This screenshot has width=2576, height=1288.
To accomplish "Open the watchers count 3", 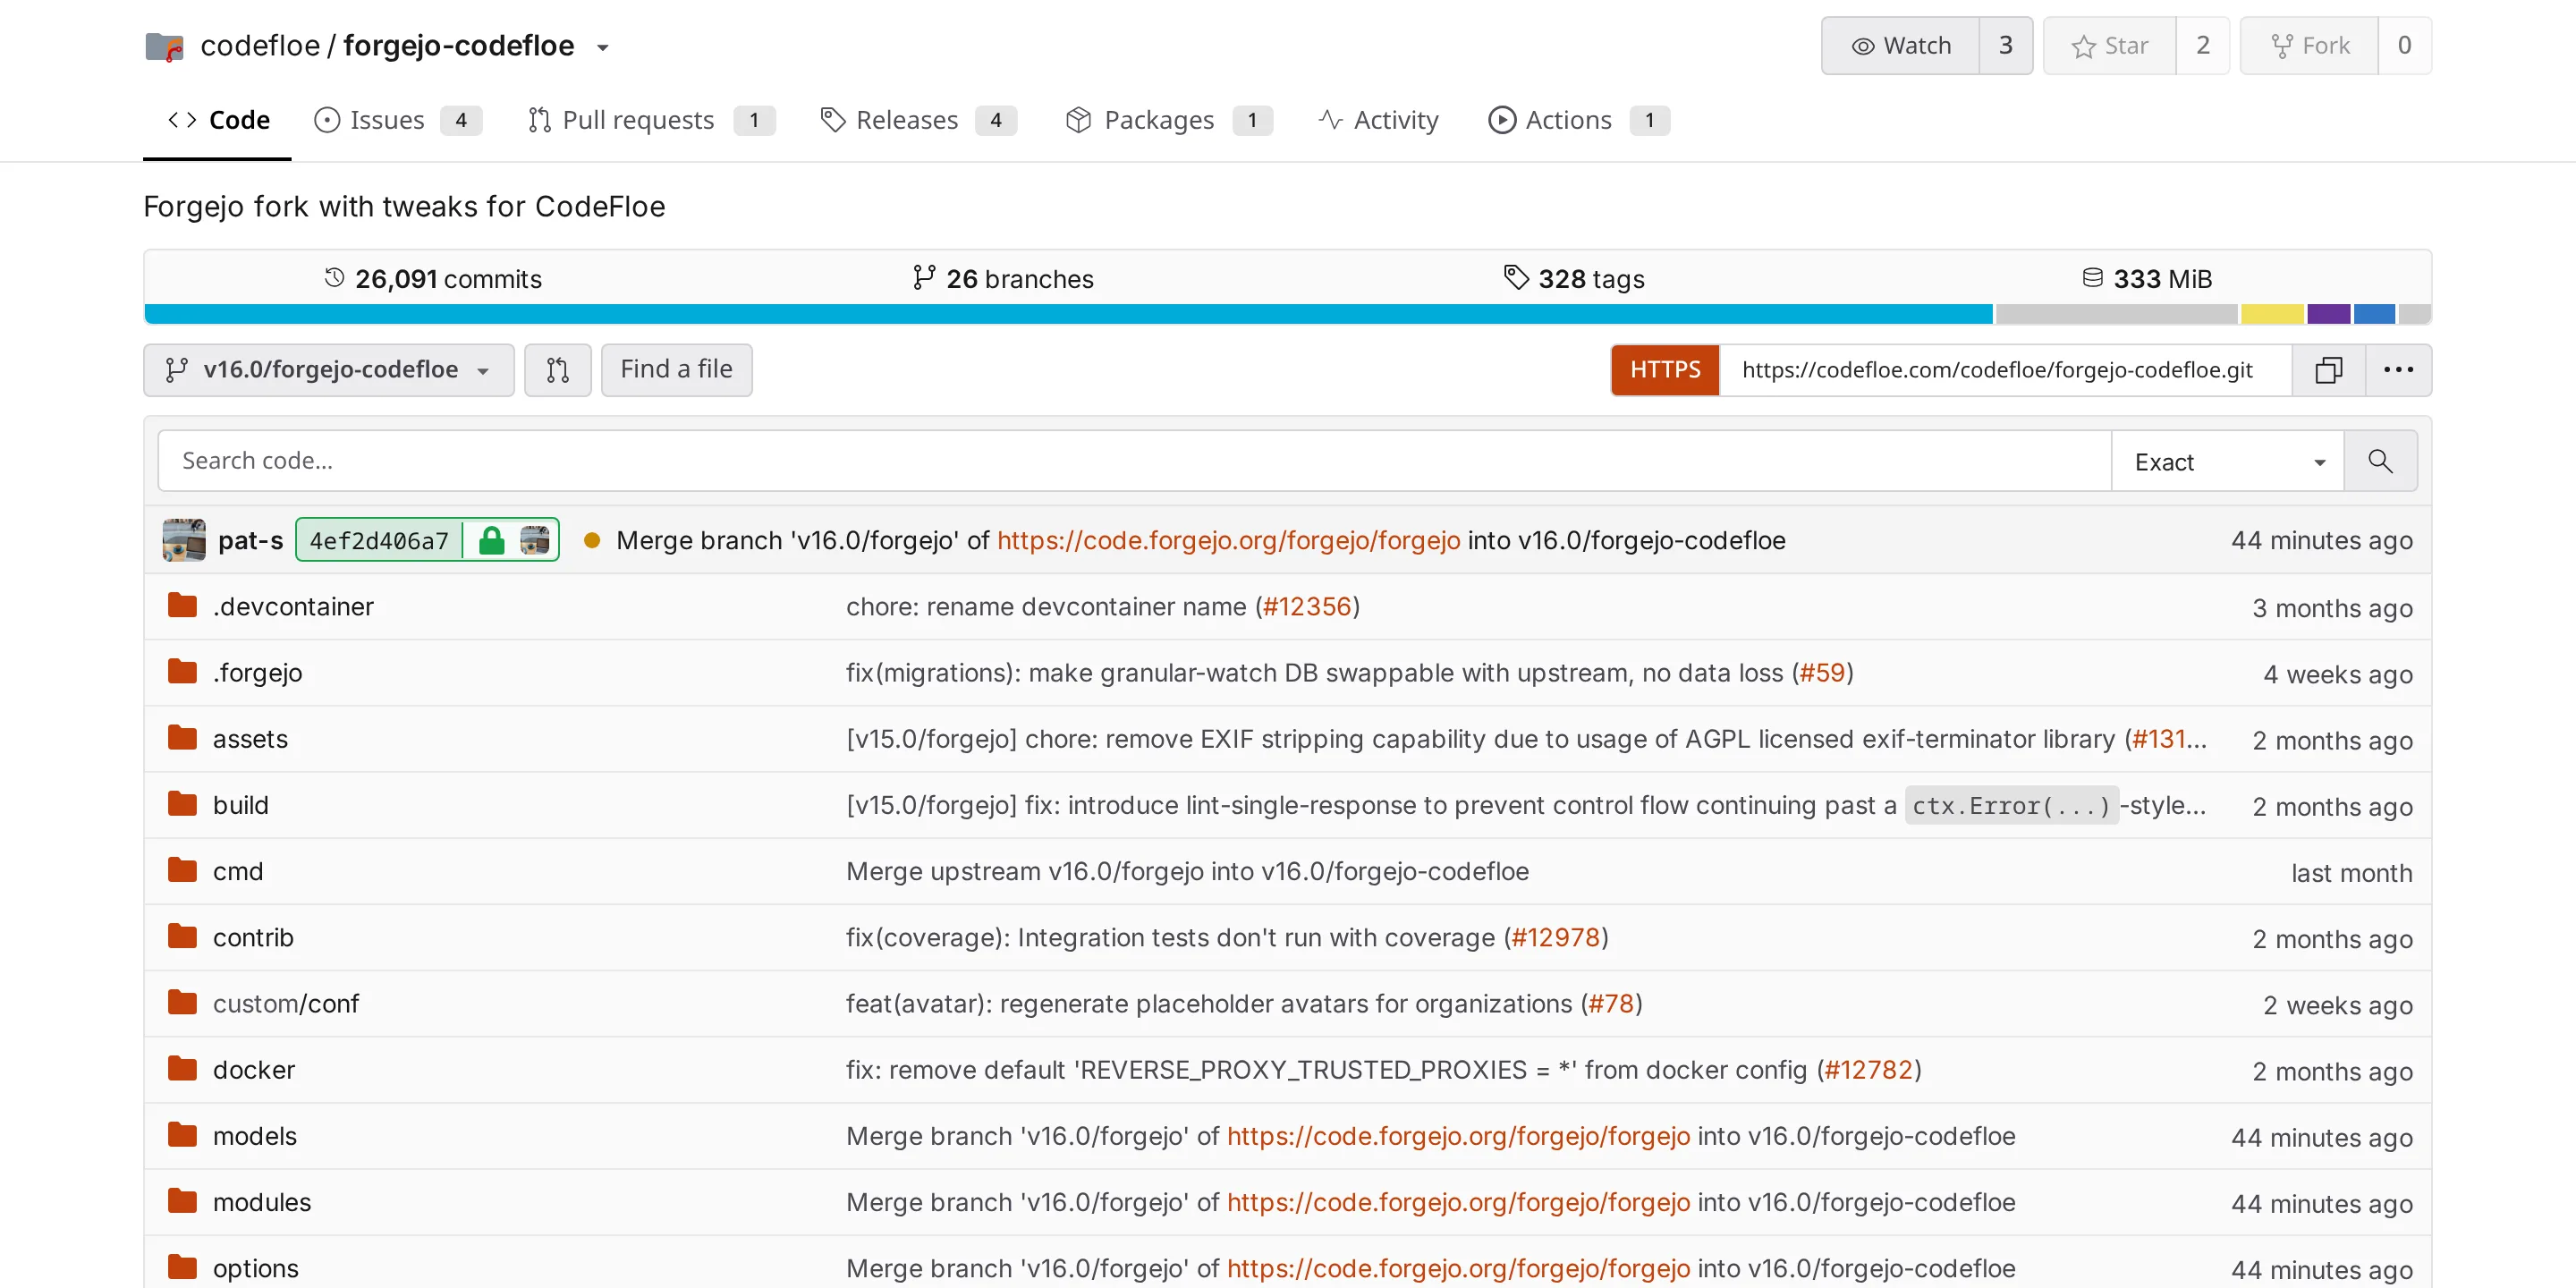I will 2005,46.
